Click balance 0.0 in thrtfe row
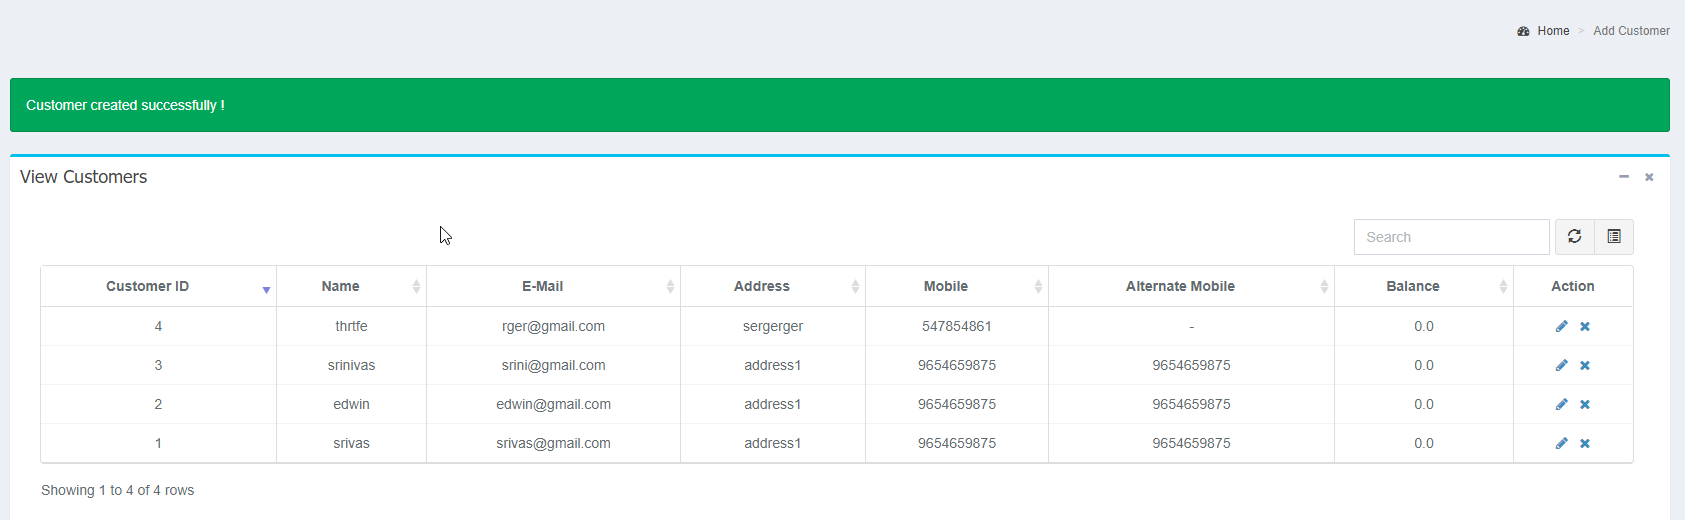The height and width of the screenshot is (520, 1685). pos(1424,326)
